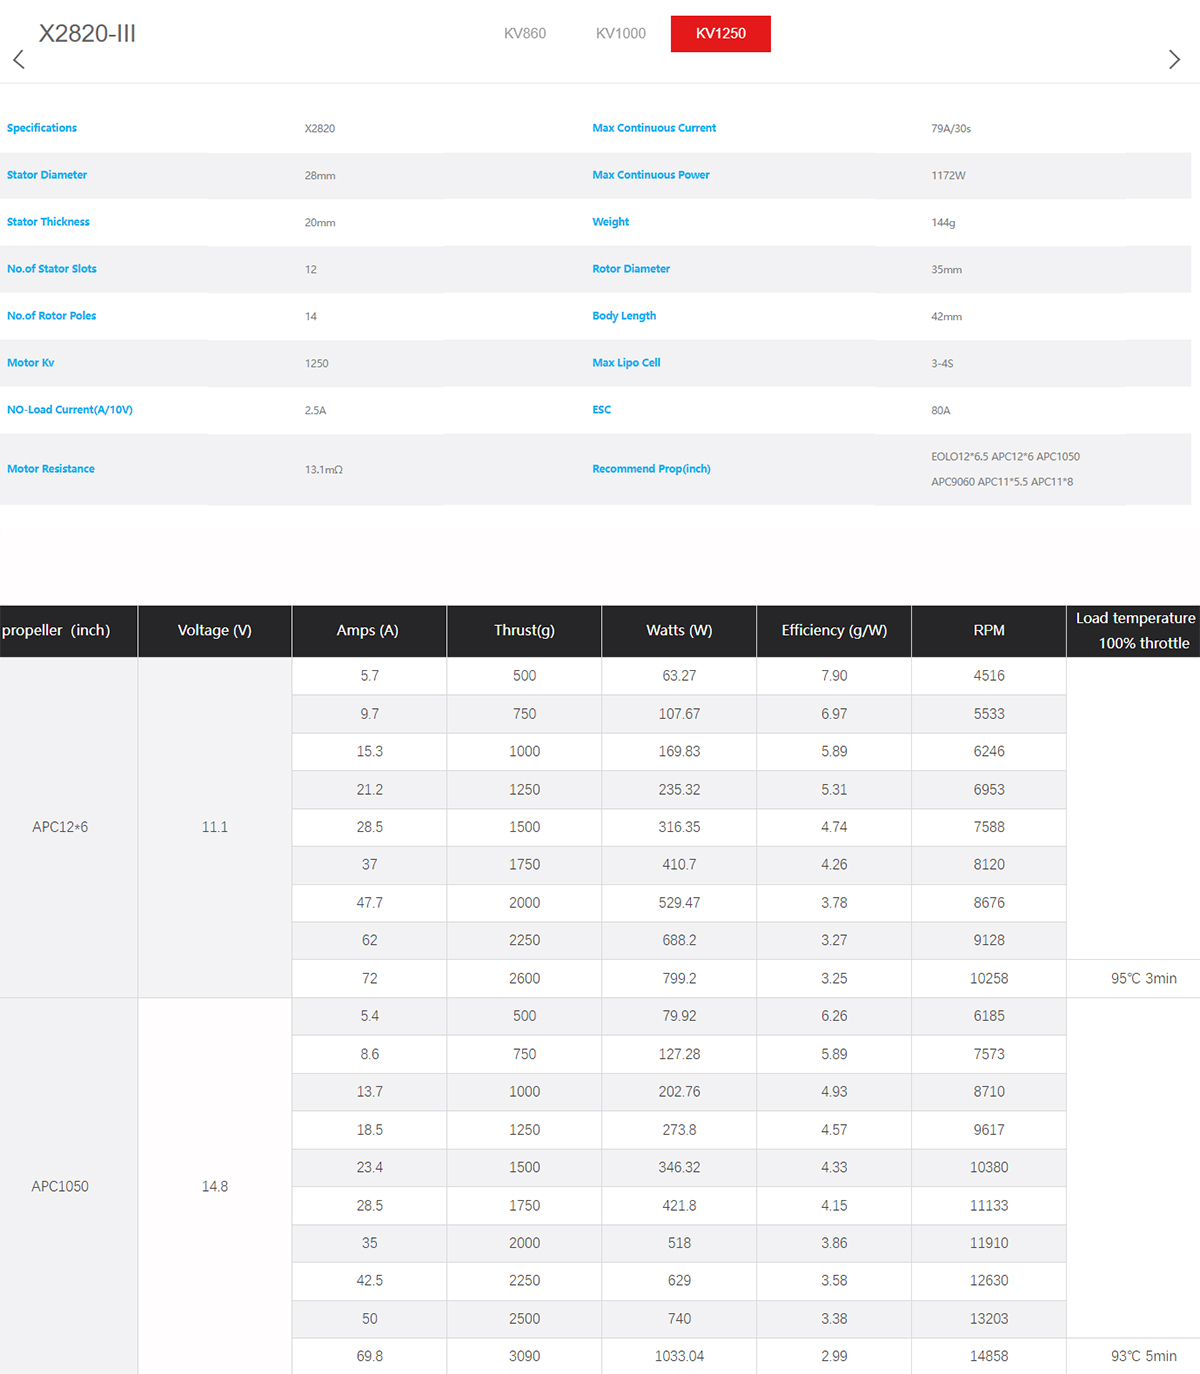Click the Efficiency (g/W) column header
The image size is (1200, 1374).
[834, 631]
